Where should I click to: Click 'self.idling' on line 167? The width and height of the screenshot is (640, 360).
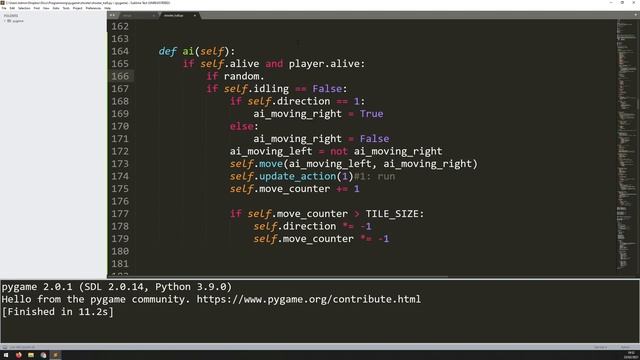click(x=256, y=89)
